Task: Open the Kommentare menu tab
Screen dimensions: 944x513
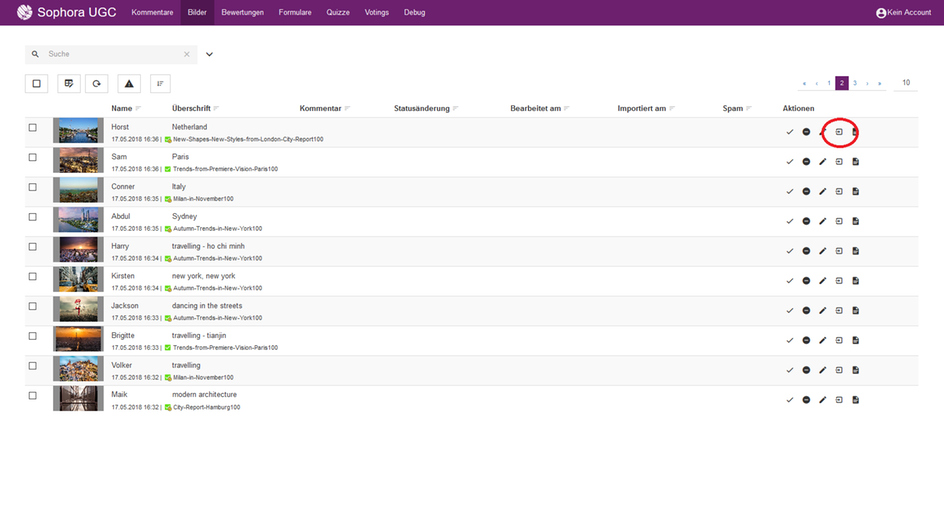Action: [x=152, y=13]
